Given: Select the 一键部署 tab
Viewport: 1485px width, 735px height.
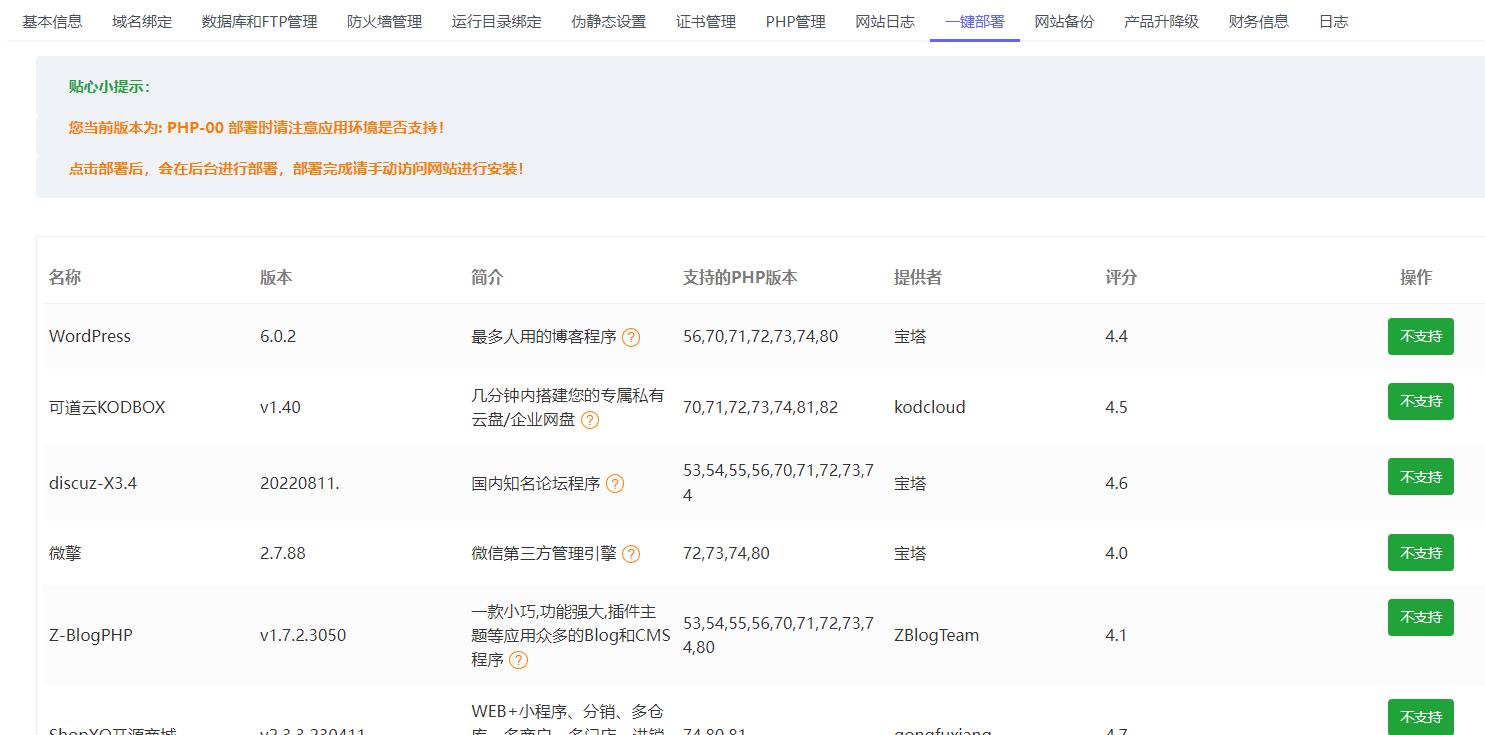Looking at the screenshot, I should coord(975,21).
